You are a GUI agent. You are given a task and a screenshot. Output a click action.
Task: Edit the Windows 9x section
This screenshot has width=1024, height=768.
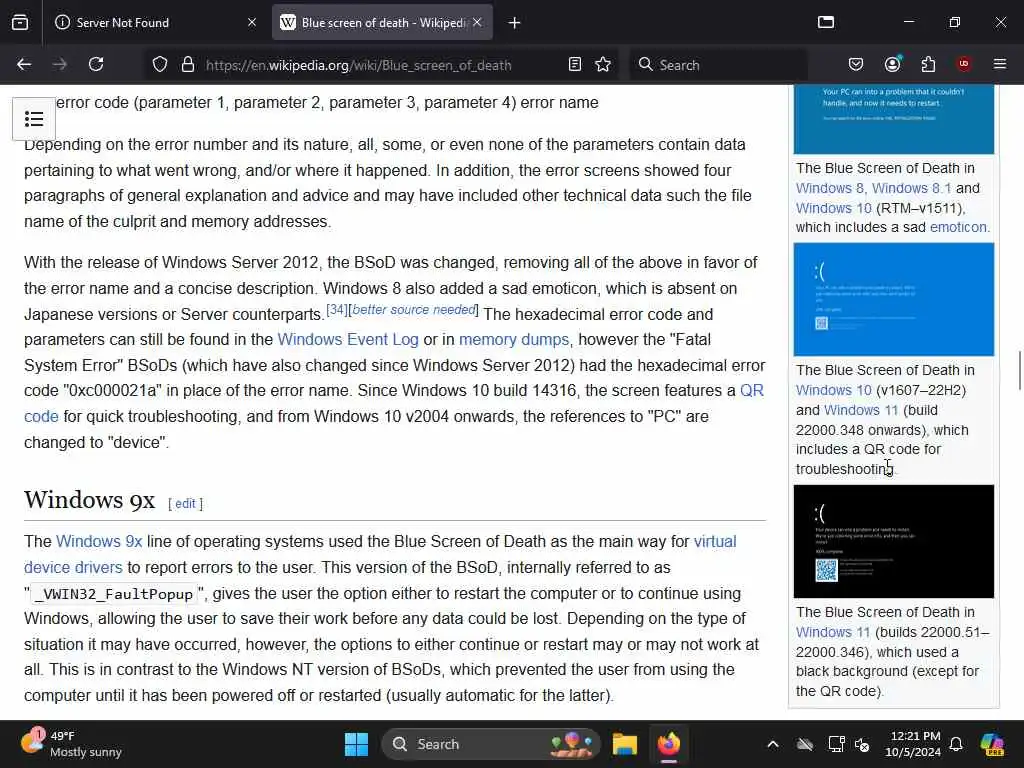pos(185,504)
